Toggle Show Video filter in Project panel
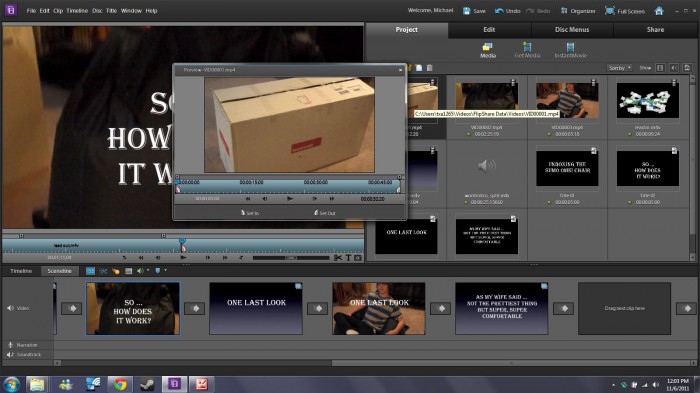Image resolution: width=700 pixels, height=393 pixels. (x=660, y=68)
